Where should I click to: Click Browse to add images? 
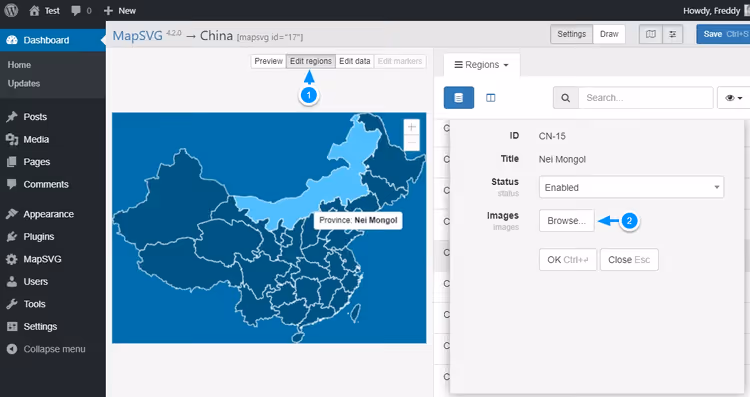click(566, 221)
